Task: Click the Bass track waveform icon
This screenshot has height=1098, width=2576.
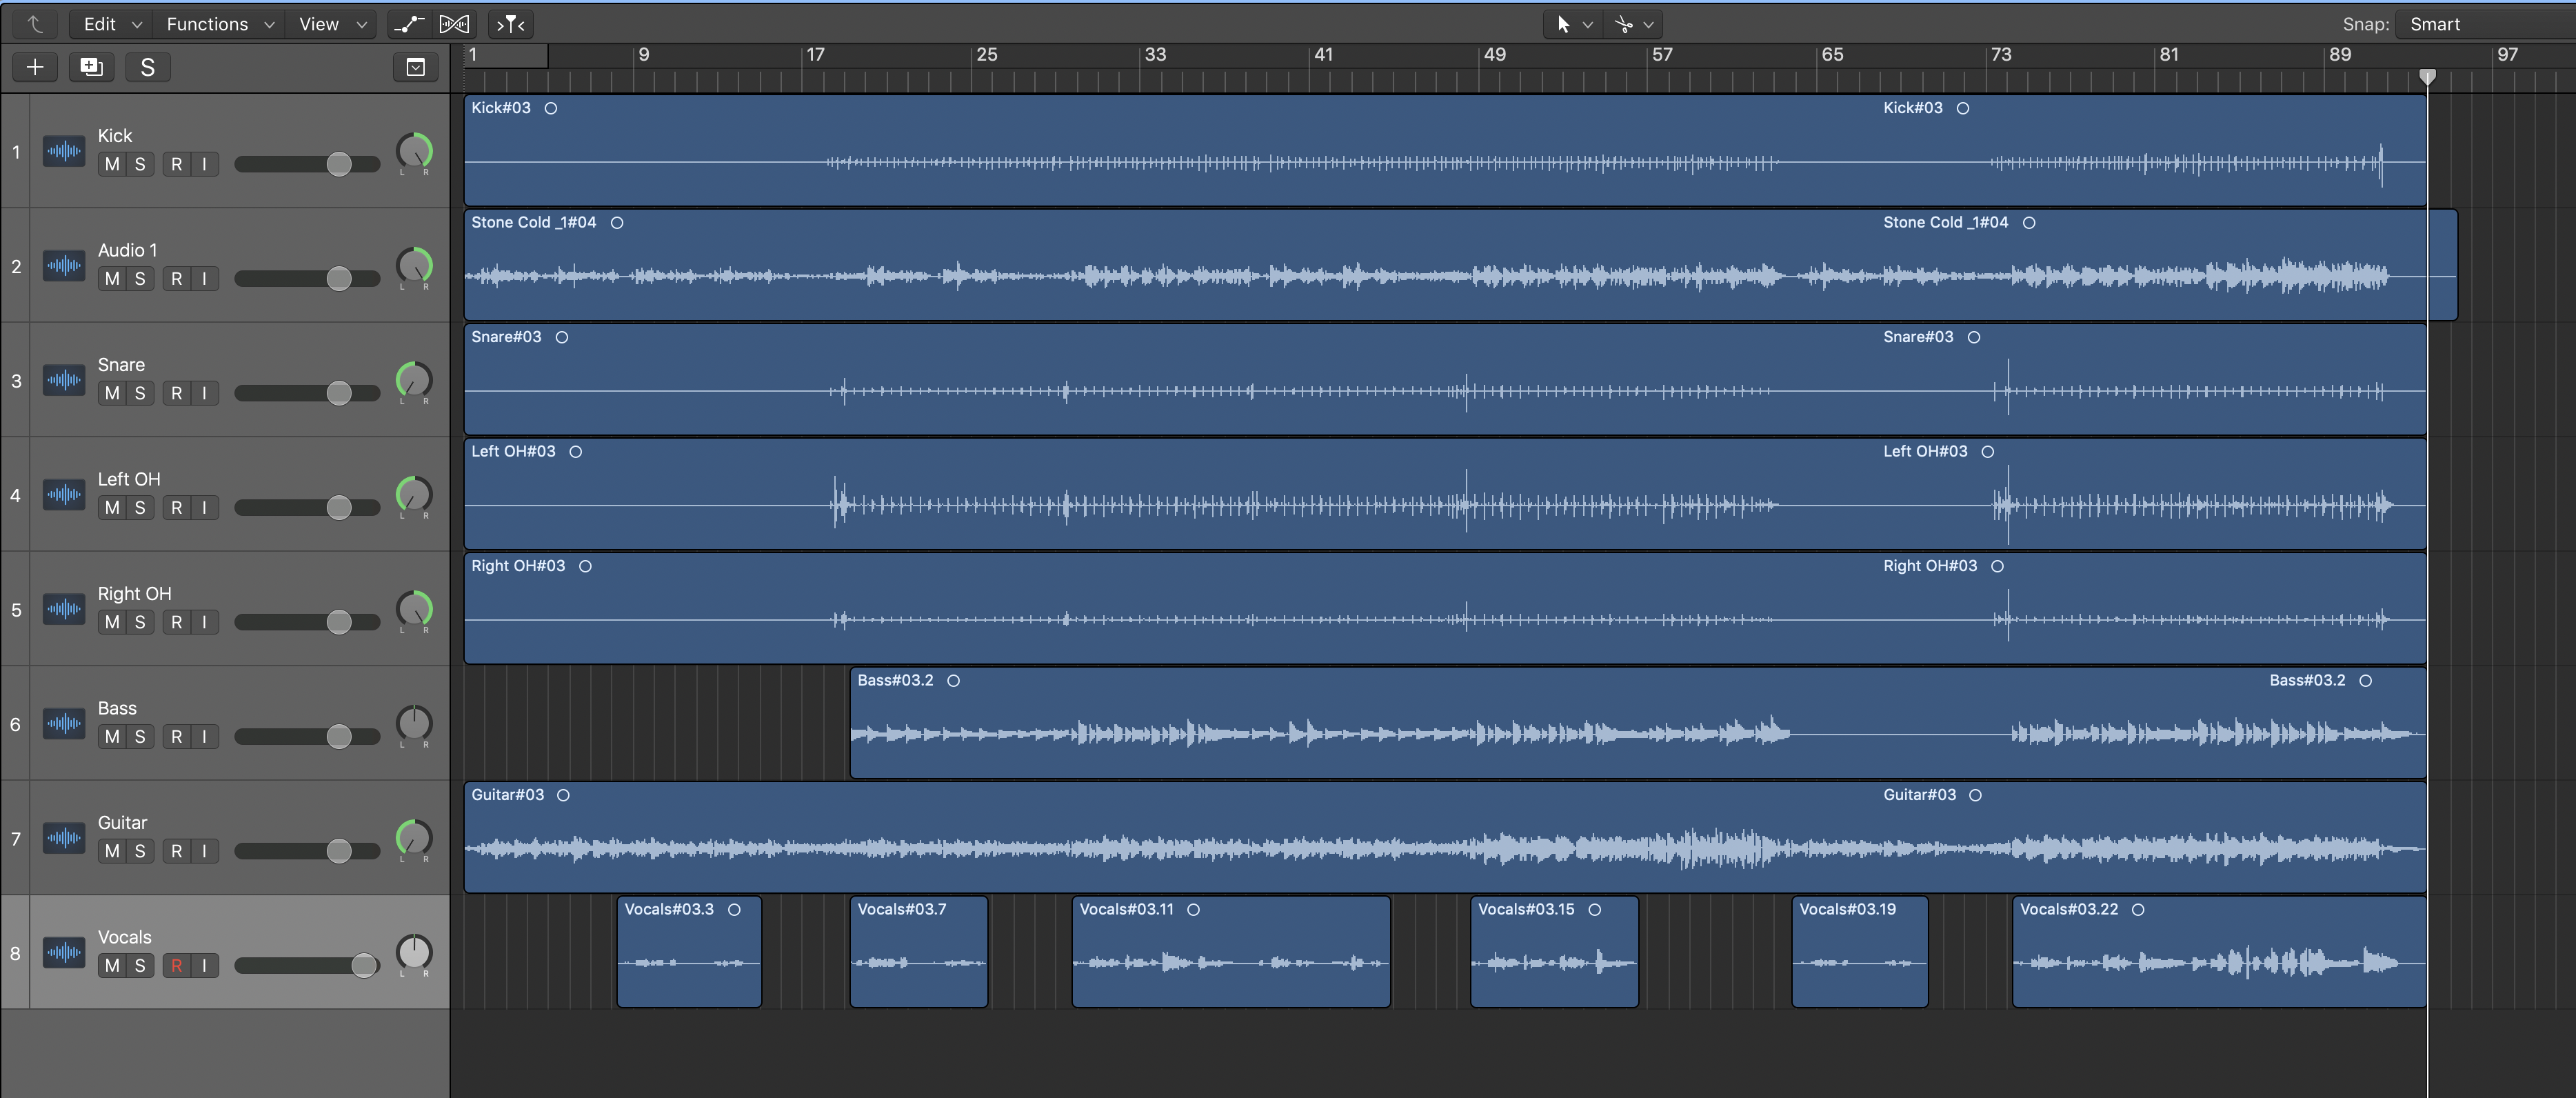Action: [x=64, y=724]
